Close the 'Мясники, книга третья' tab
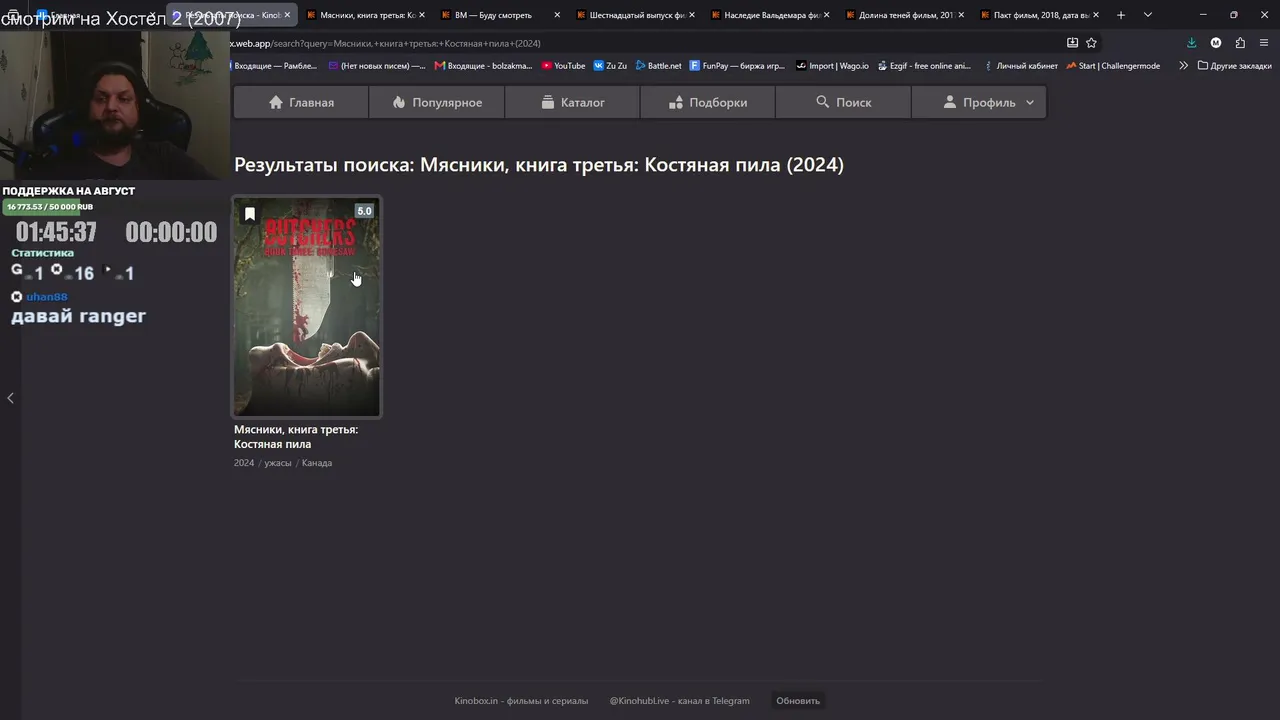1280x720 pixels. click(422, 15)
